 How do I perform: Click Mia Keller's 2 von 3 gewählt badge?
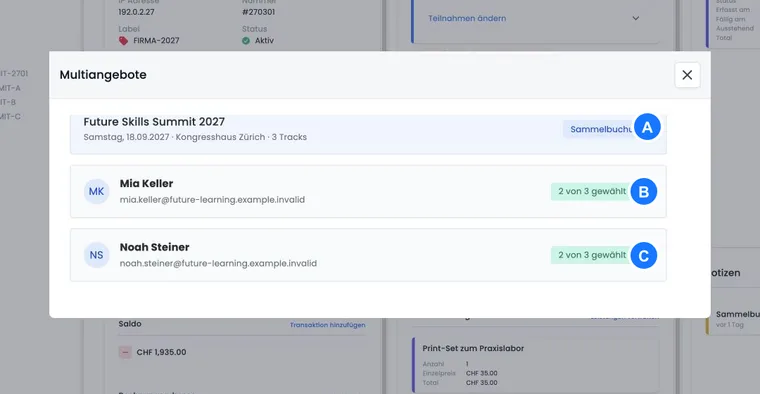coord(592,191)
